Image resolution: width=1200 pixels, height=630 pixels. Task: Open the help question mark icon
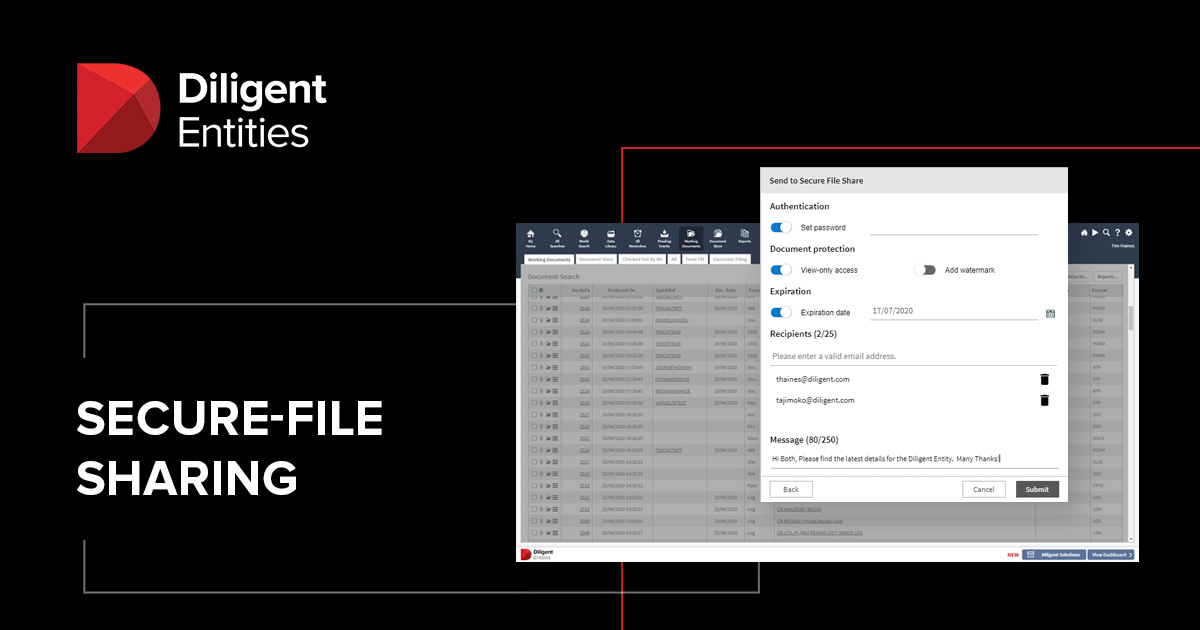click(x=1117, y=233)
